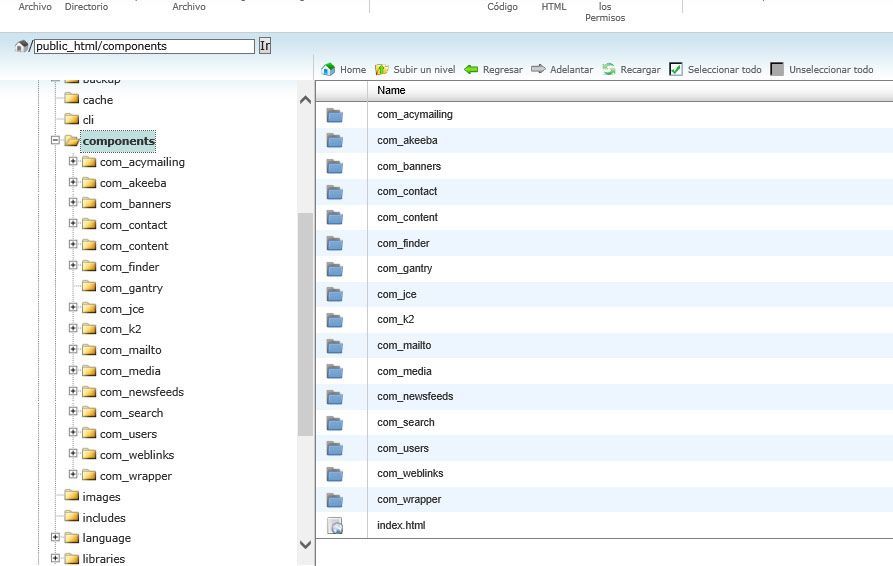
Task: Select com_wrapper folder icon in file list
Action: [x=335, y=500]
